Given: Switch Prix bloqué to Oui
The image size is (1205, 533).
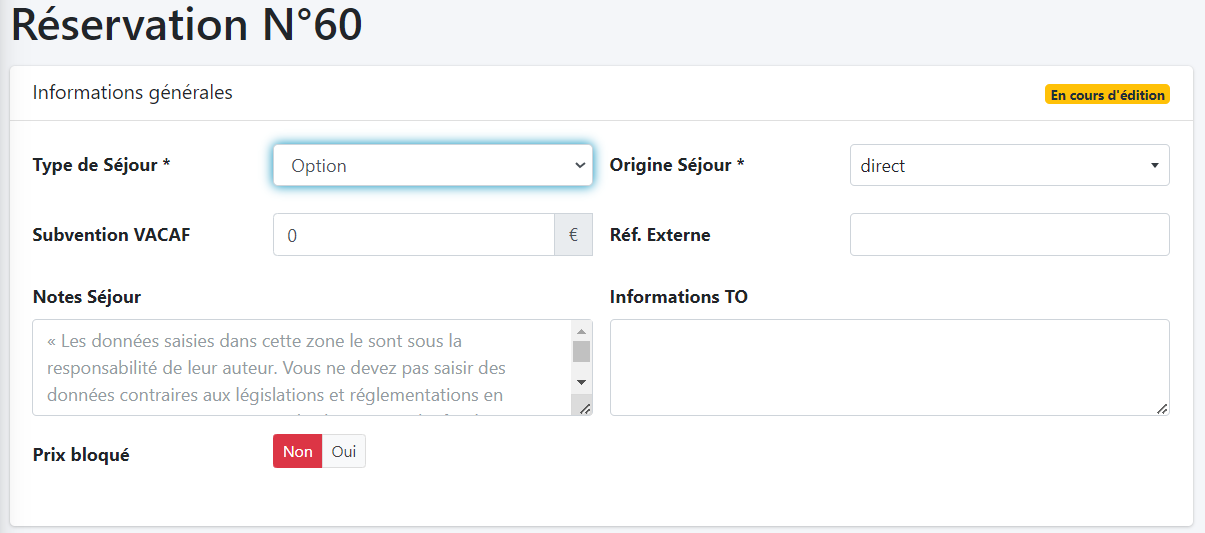Looking at the screenshot, I should point(344,452).
